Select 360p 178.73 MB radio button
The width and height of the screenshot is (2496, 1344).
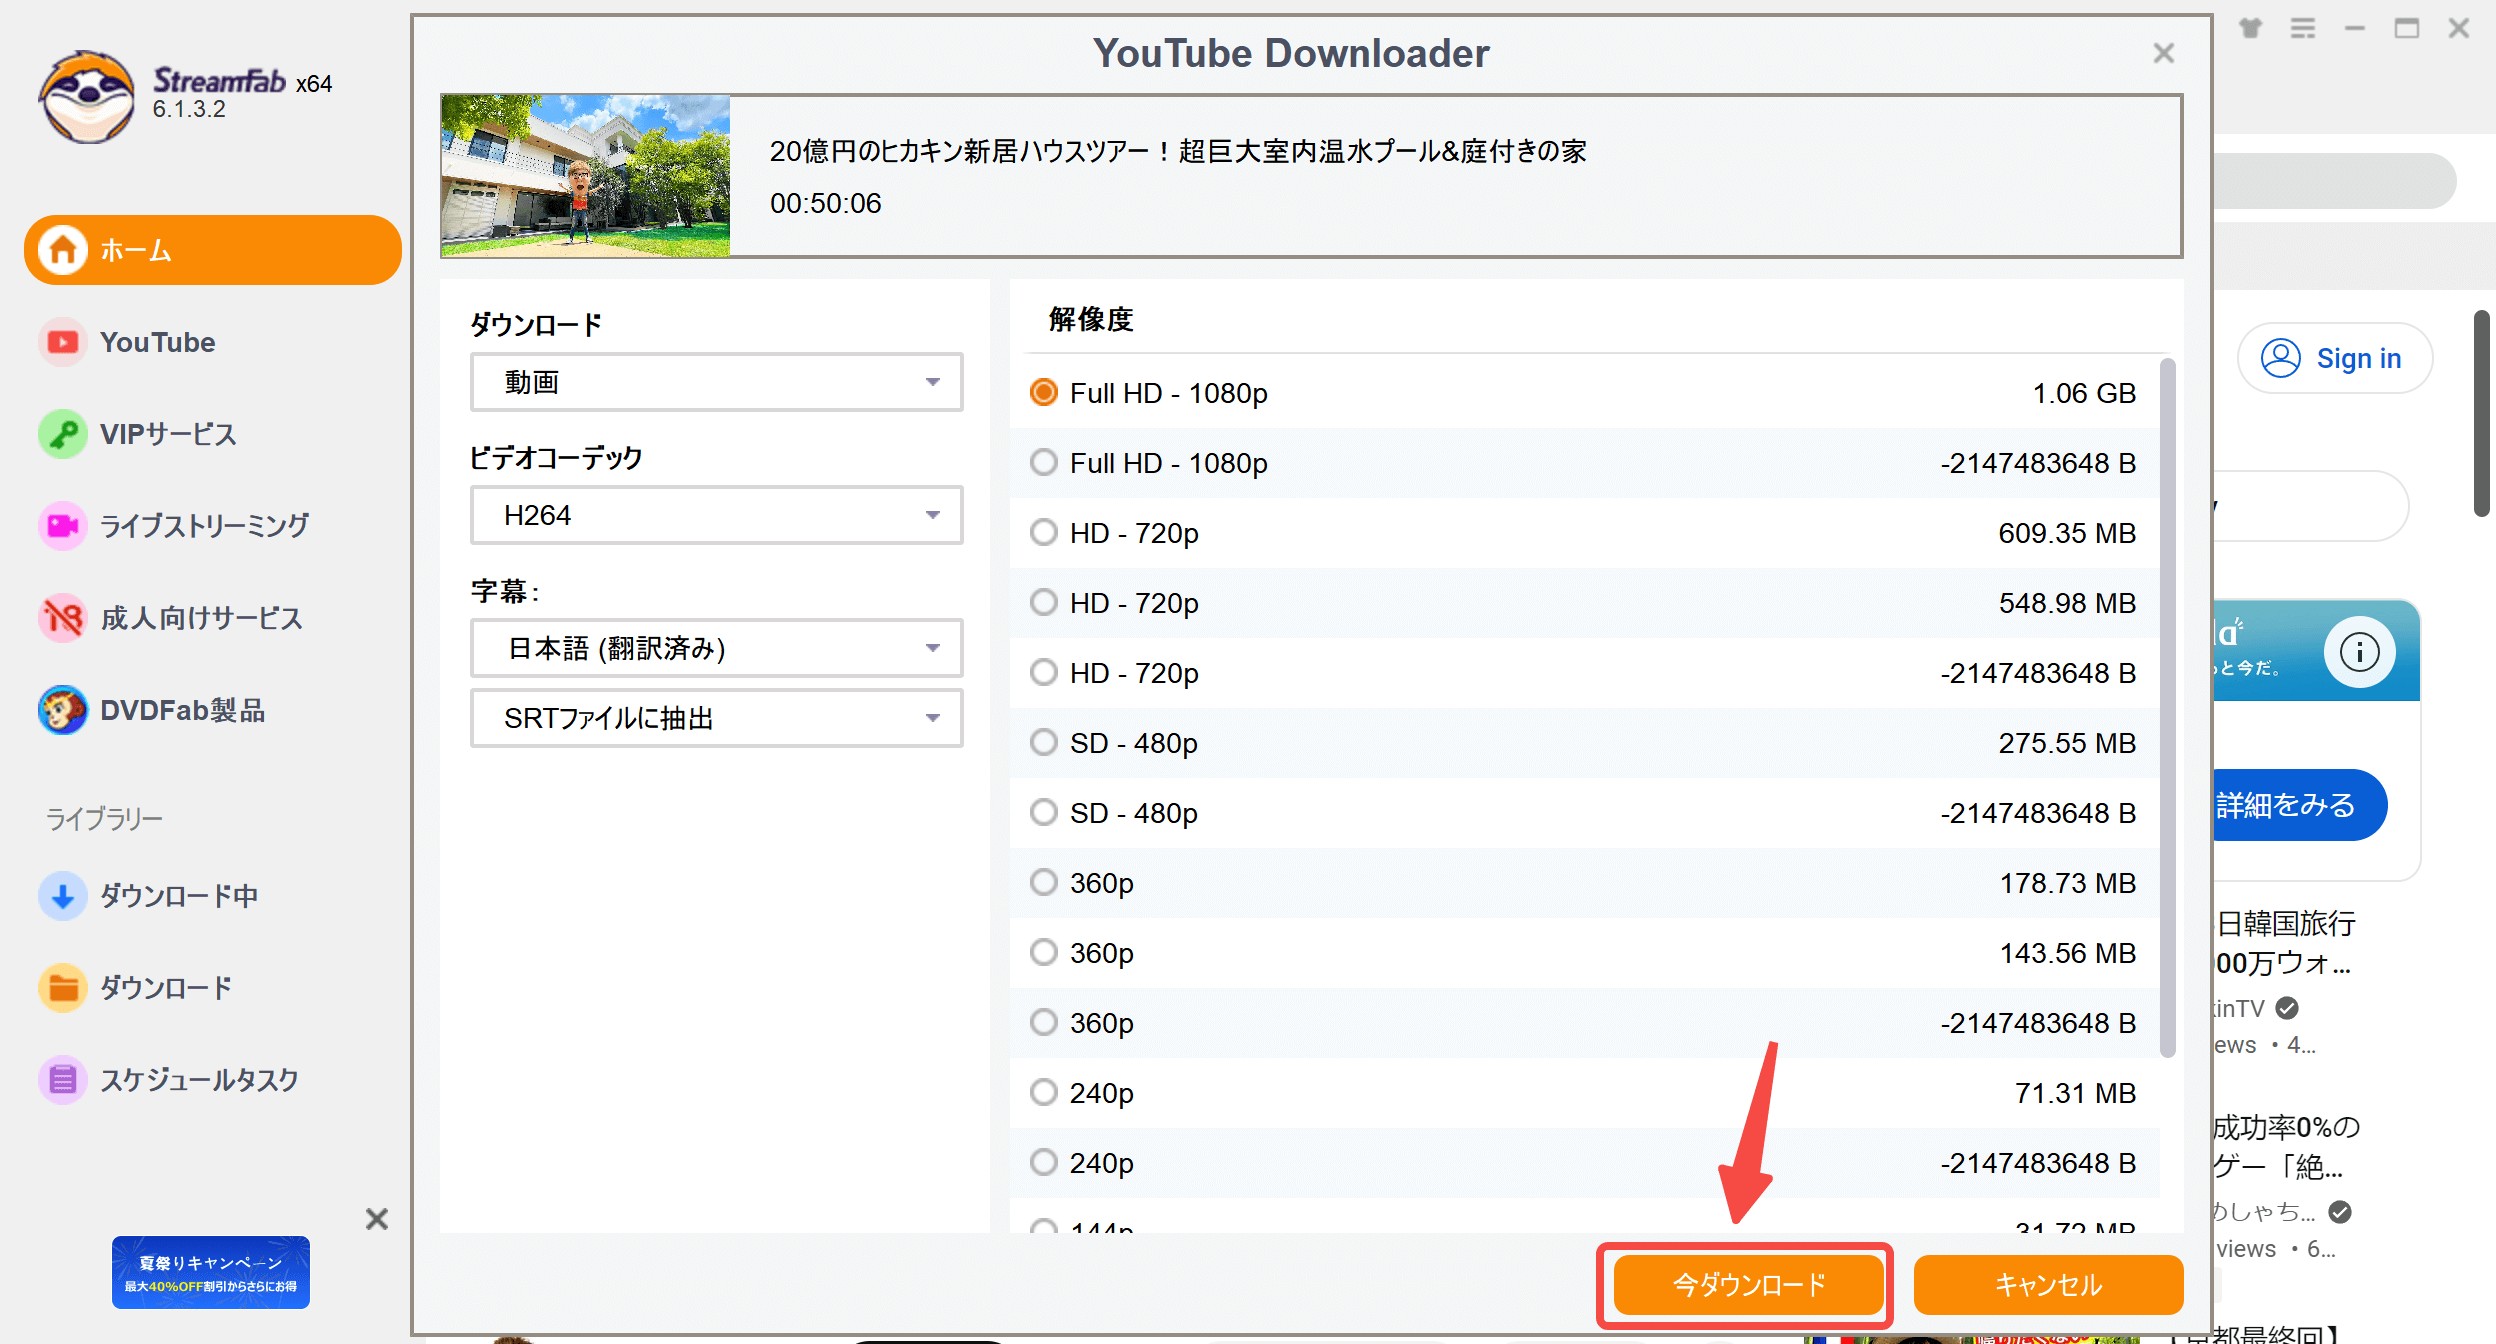[x=1043, y=883]
